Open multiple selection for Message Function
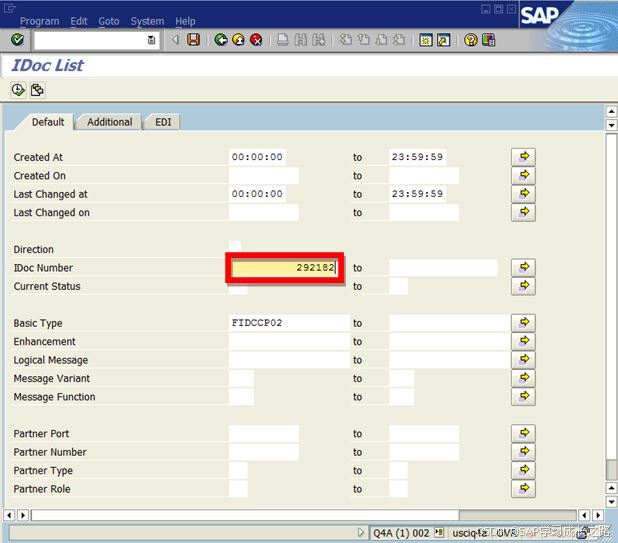This screenshot has height=543, width=618. click(x=523, y=396)
